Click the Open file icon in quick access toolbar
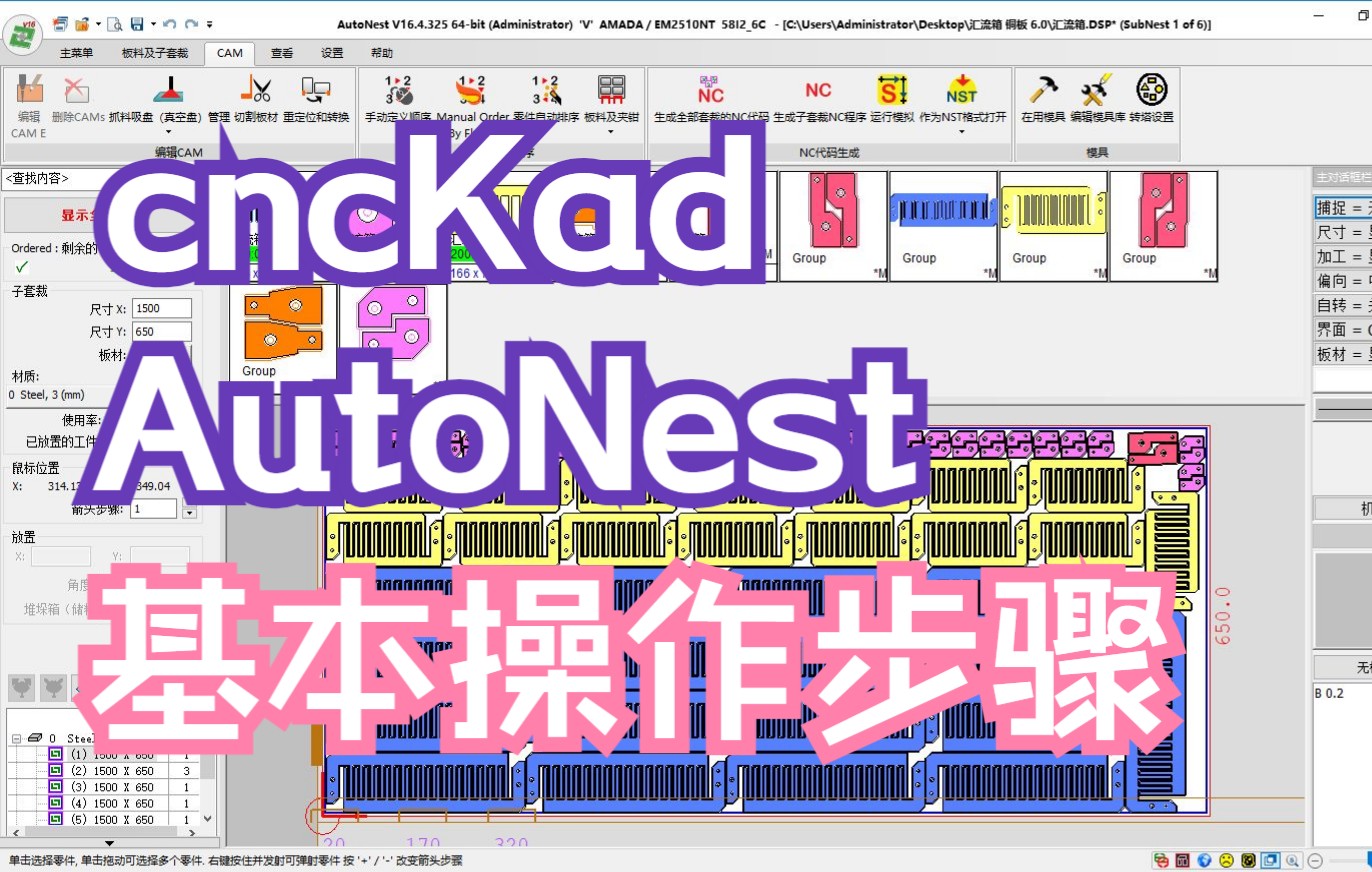The height and width of the screenshot is (872, 1372). [82, 22]
